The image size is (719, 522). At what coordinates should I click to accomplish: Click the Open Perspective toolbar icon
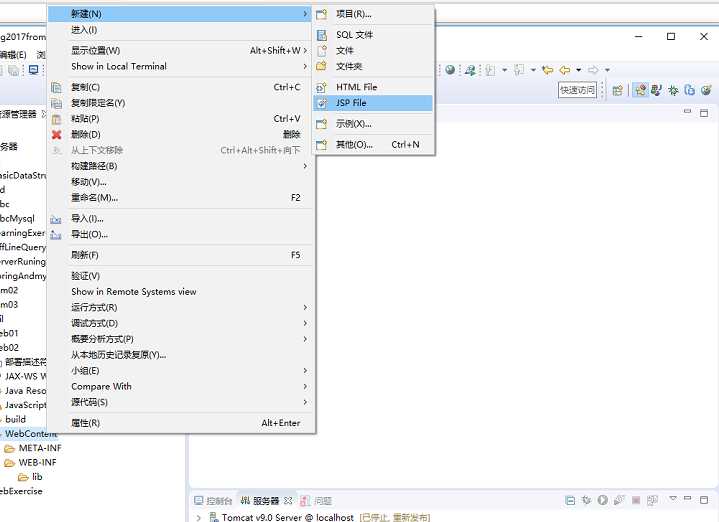click(x=618, y=90)
